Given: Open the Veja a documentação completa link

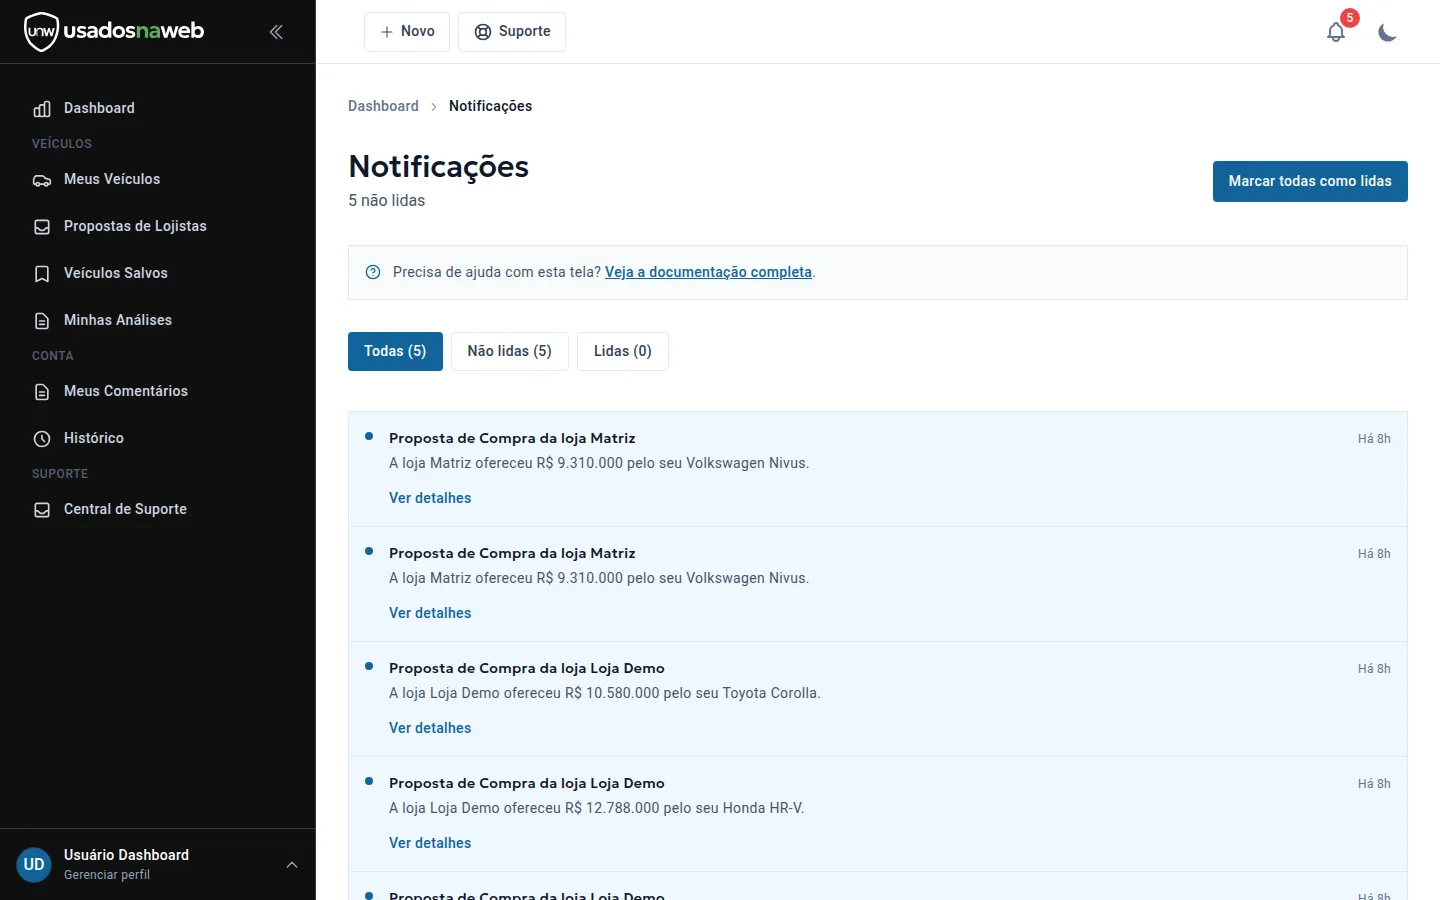Looking at the screenshot, I should tap(708, 272).
